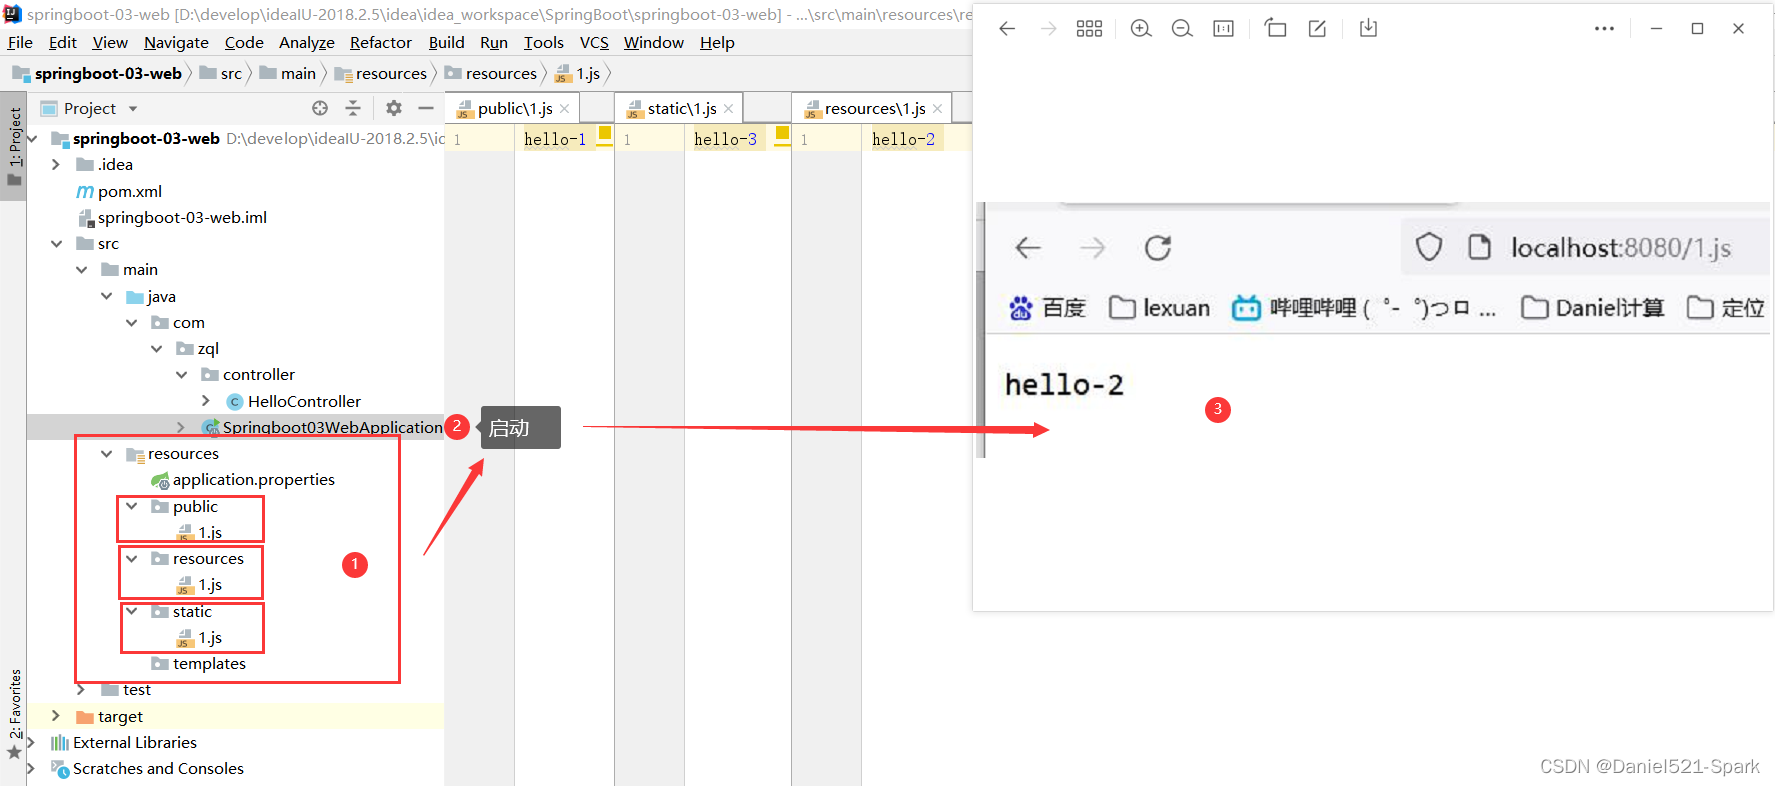This screenshot has width=1775, height=786.
Task: Click hello-1 text in public\1.js editor
Action: 555,139
